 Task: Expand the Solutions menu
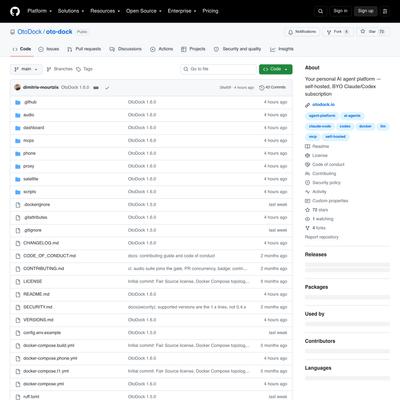[71, 11]
